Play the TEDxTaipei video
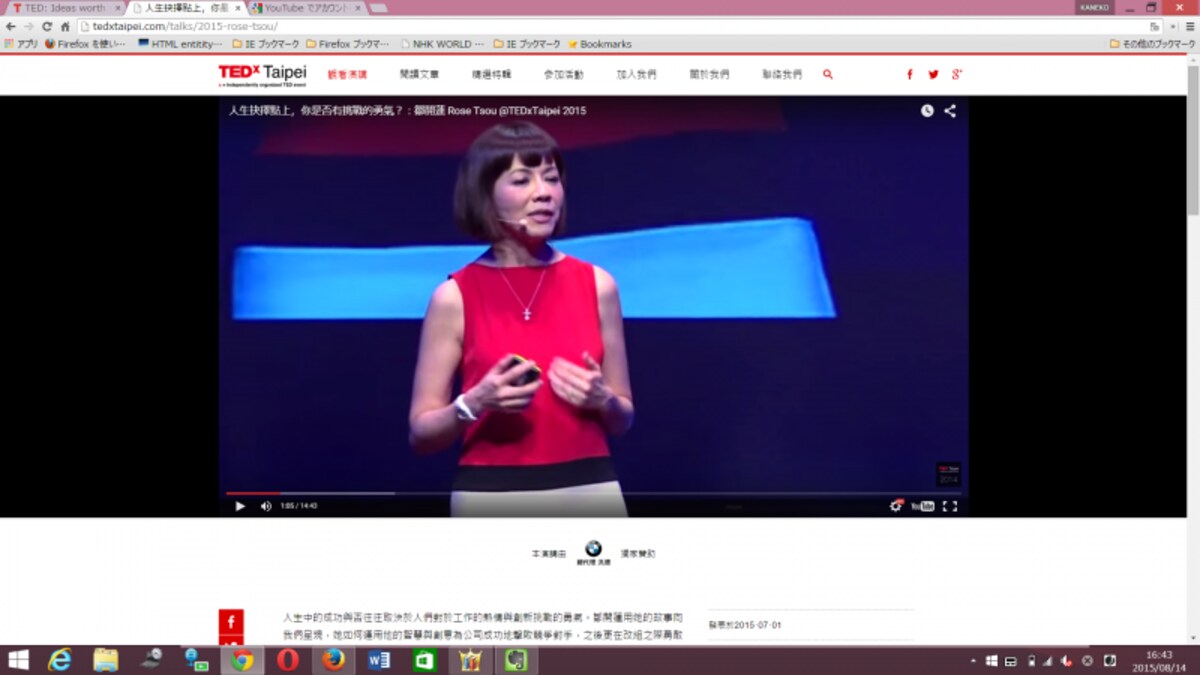Image resolution: width=1200 pixels, height=675 pixels. click(240, 506)
